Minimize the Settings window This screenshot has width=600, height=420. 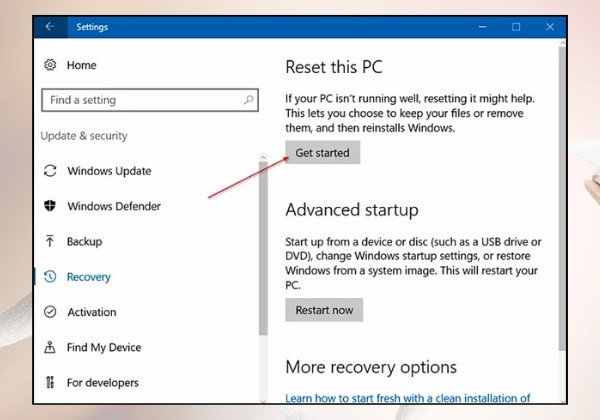pos(482,27)
